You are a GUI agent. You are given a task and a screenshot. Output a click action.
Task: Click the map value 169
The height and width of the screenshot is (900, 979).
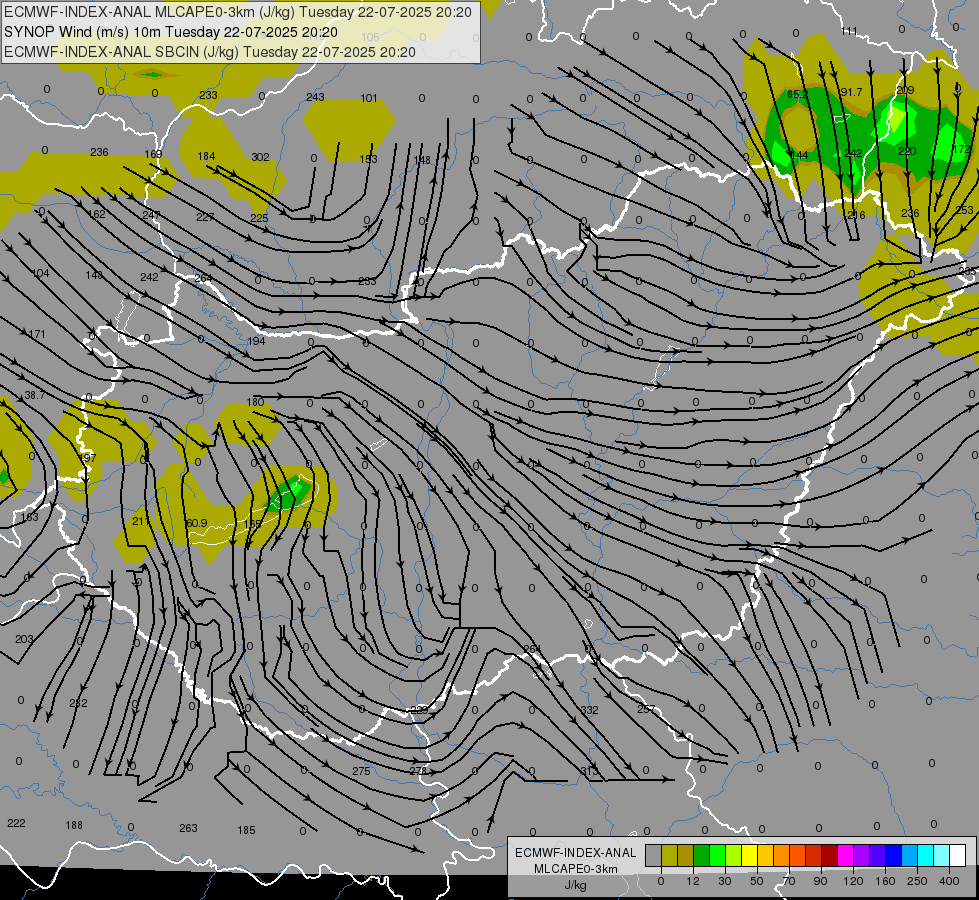pyautogui.click(x=153, y=154)
